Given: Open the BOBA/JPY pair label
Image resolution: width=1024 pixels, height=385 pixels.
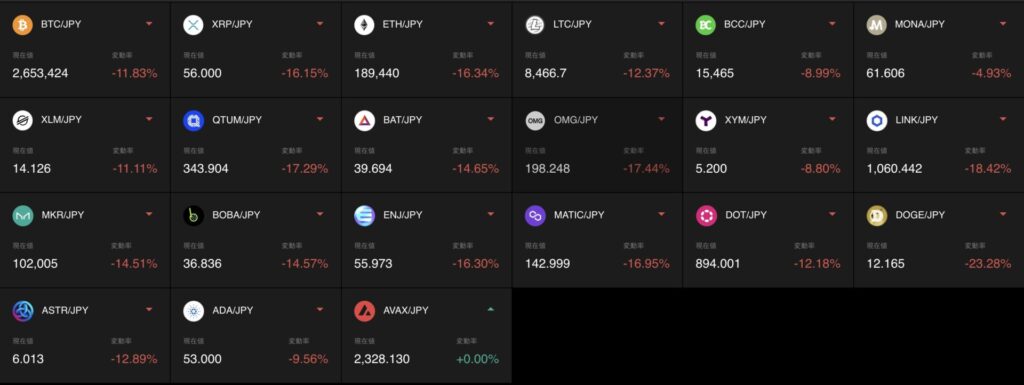Looking at the screenshot, I should click(x=236, y=215).
